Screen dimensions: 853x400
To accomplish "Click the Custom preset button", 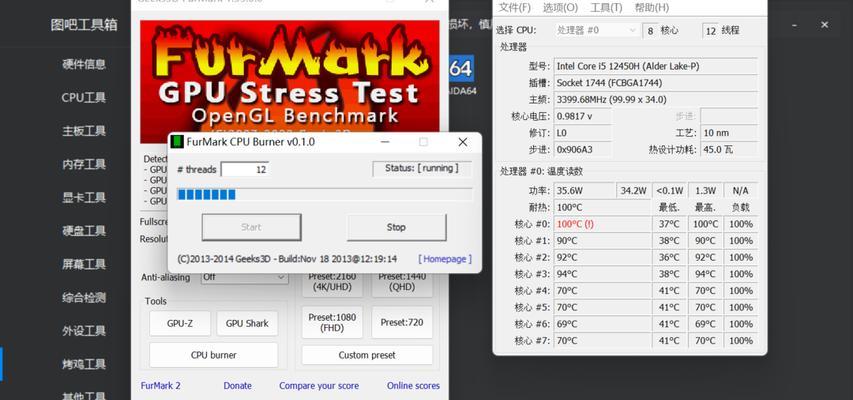I will (367, 355).
